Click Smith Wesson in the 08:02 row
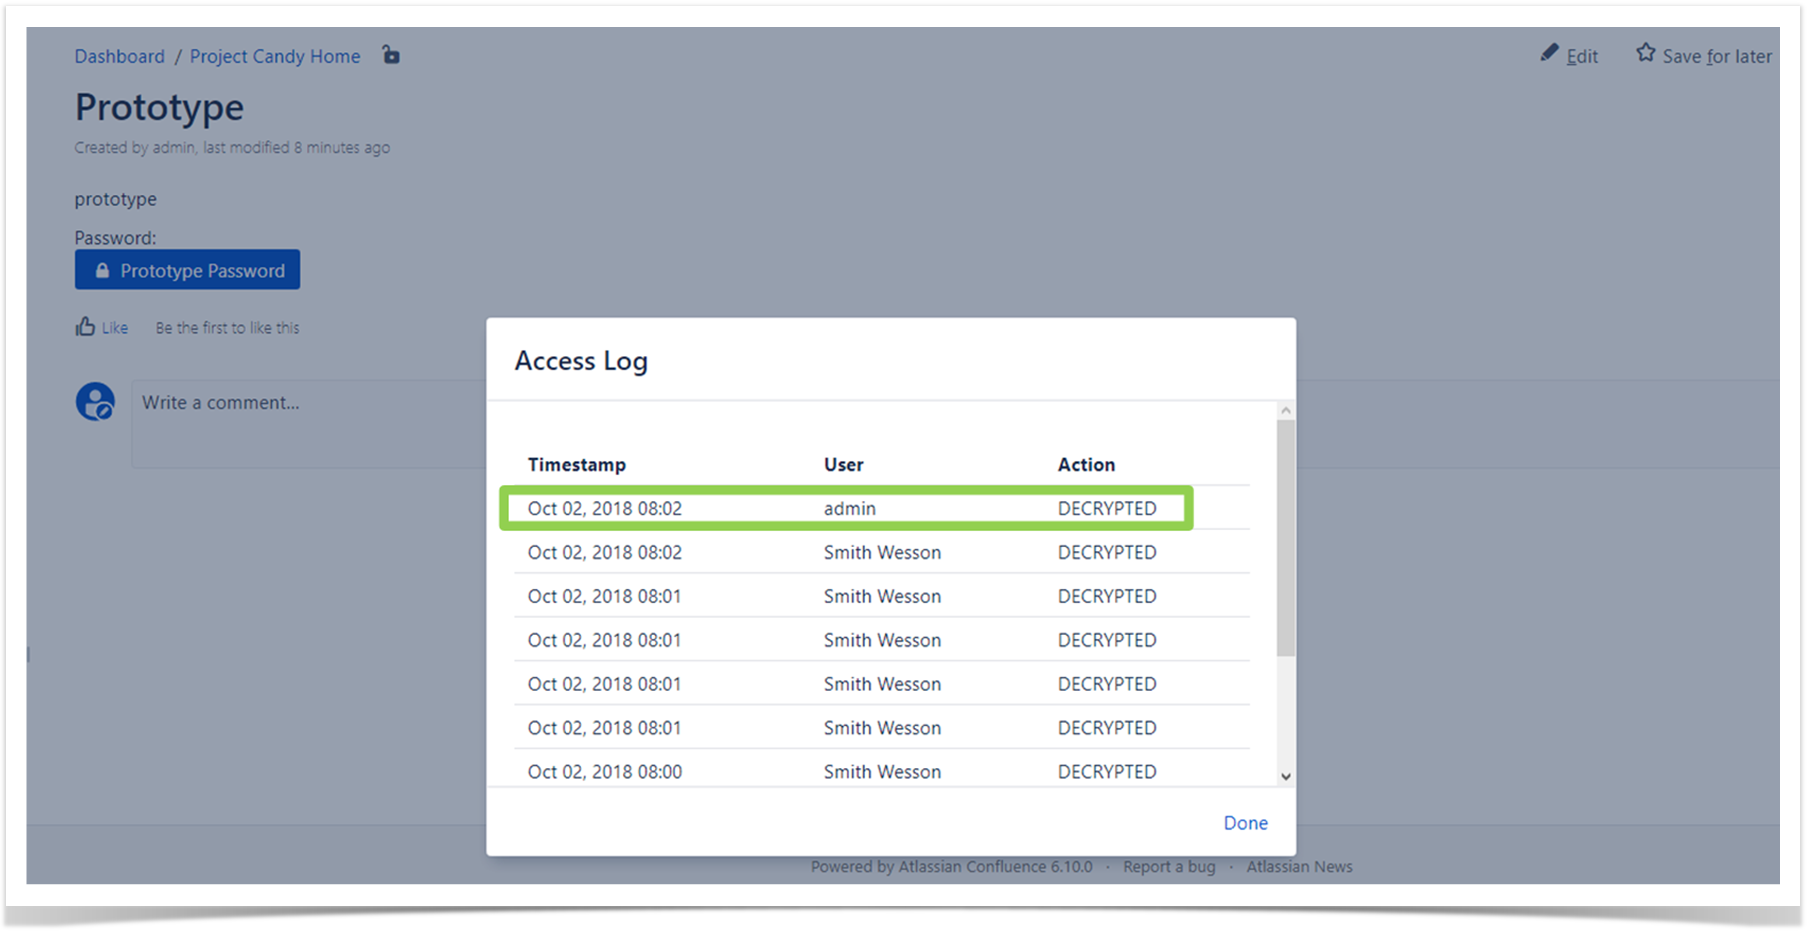The height and width of the screenshot is (935, 1814). pos(882,553)
